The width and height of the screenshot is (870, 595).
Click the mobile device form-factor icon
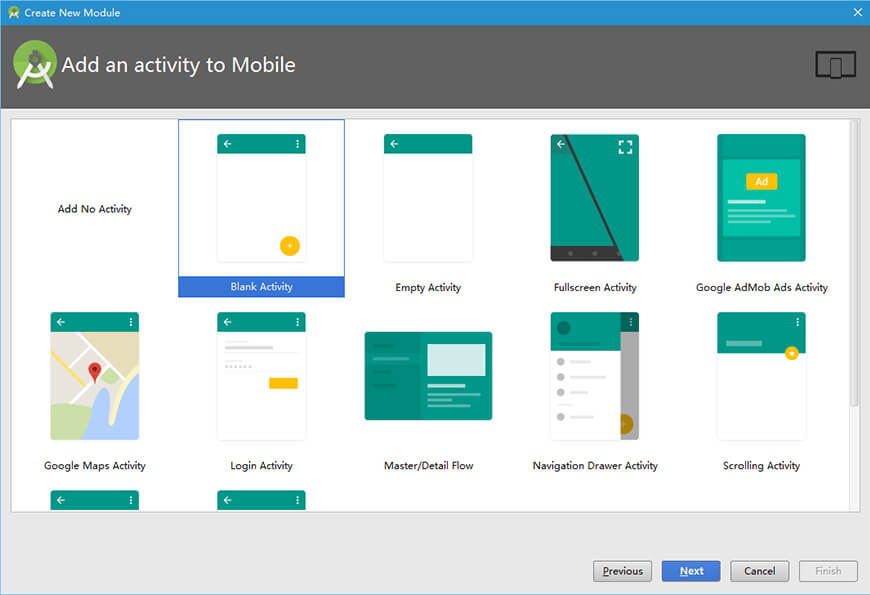point(835,64)
